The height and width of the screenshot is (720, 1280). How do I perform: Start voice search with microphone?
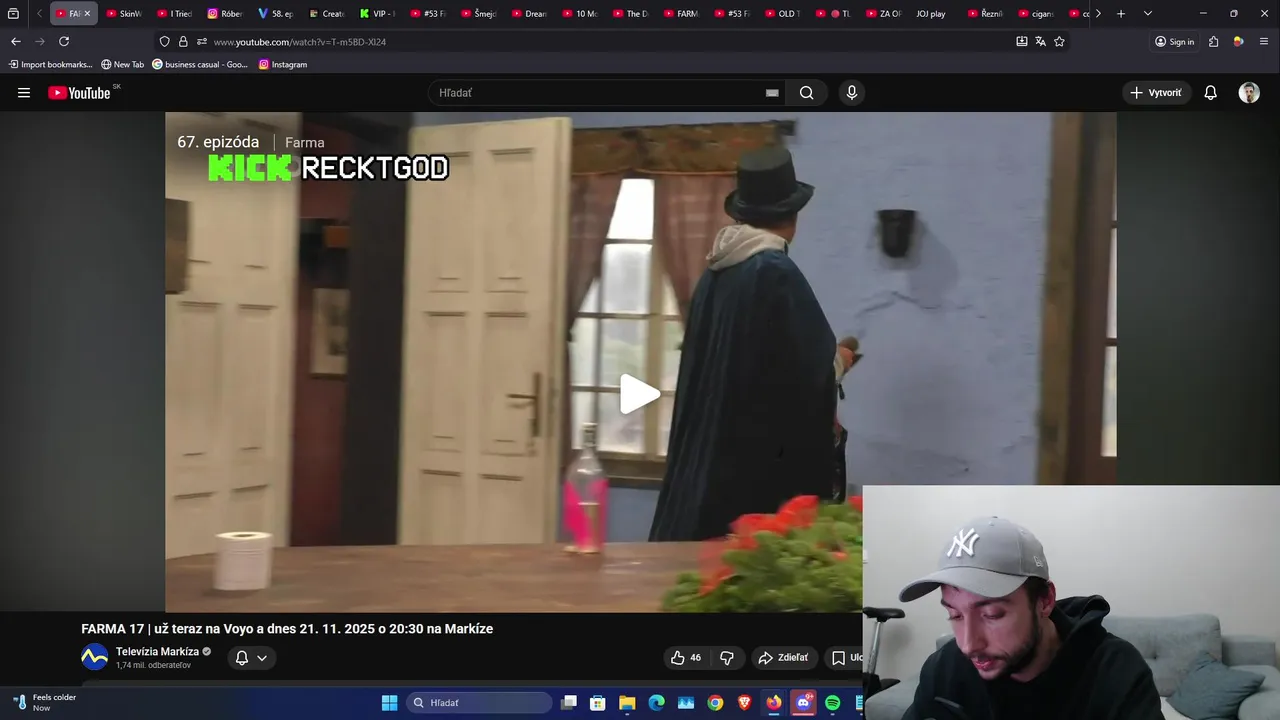click(851, 93)
